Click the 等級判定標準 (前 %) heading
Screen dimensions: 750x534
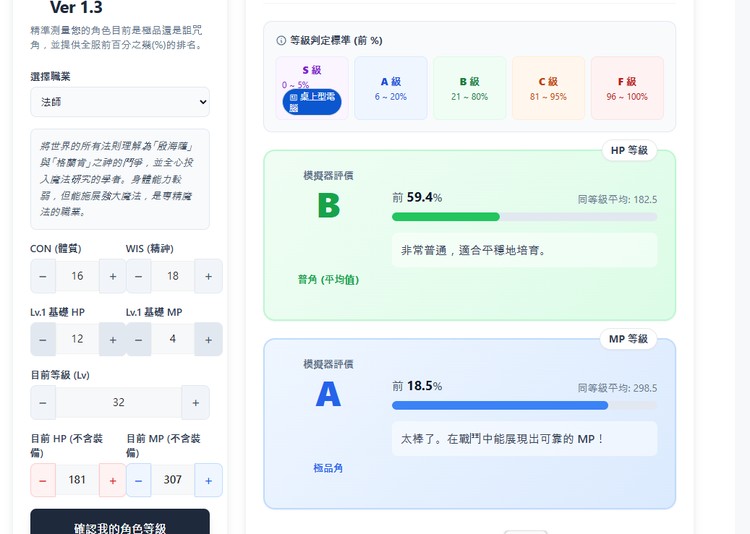click(x=336, y=41)
